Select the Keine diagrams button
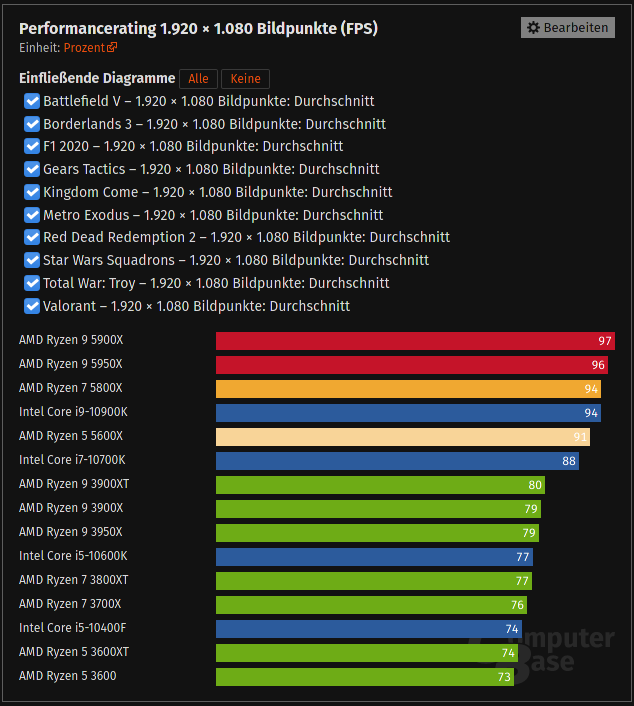634x706 pixels. pyautogui.click(x=245, y=79)
